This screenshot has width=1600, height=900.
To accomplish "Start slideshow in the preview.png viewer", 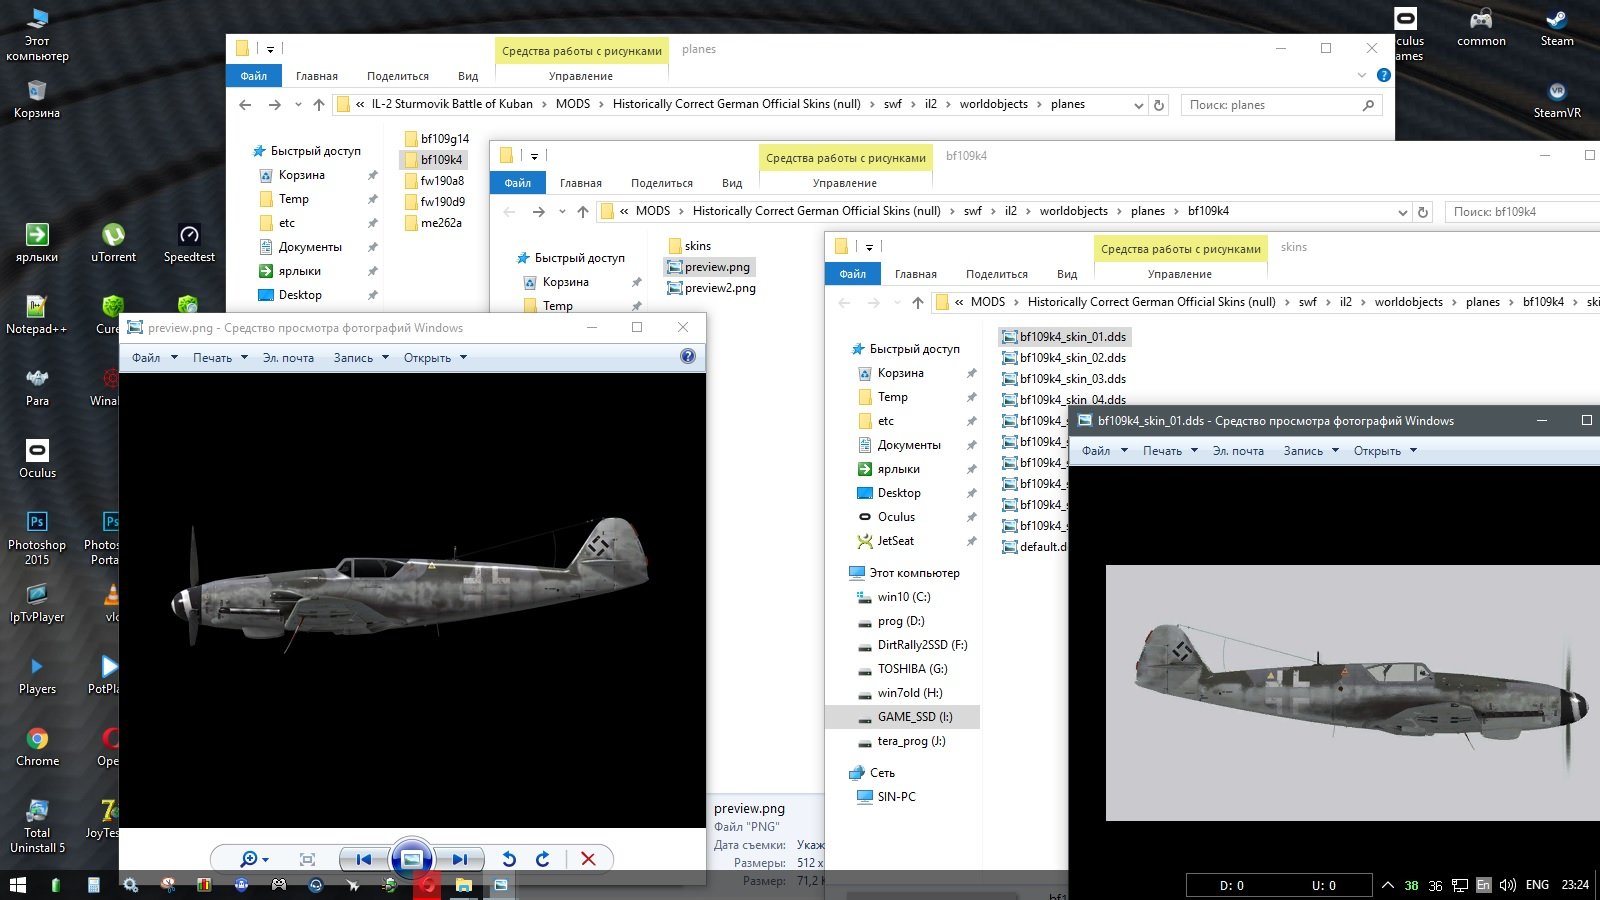I will pos(412,859).
